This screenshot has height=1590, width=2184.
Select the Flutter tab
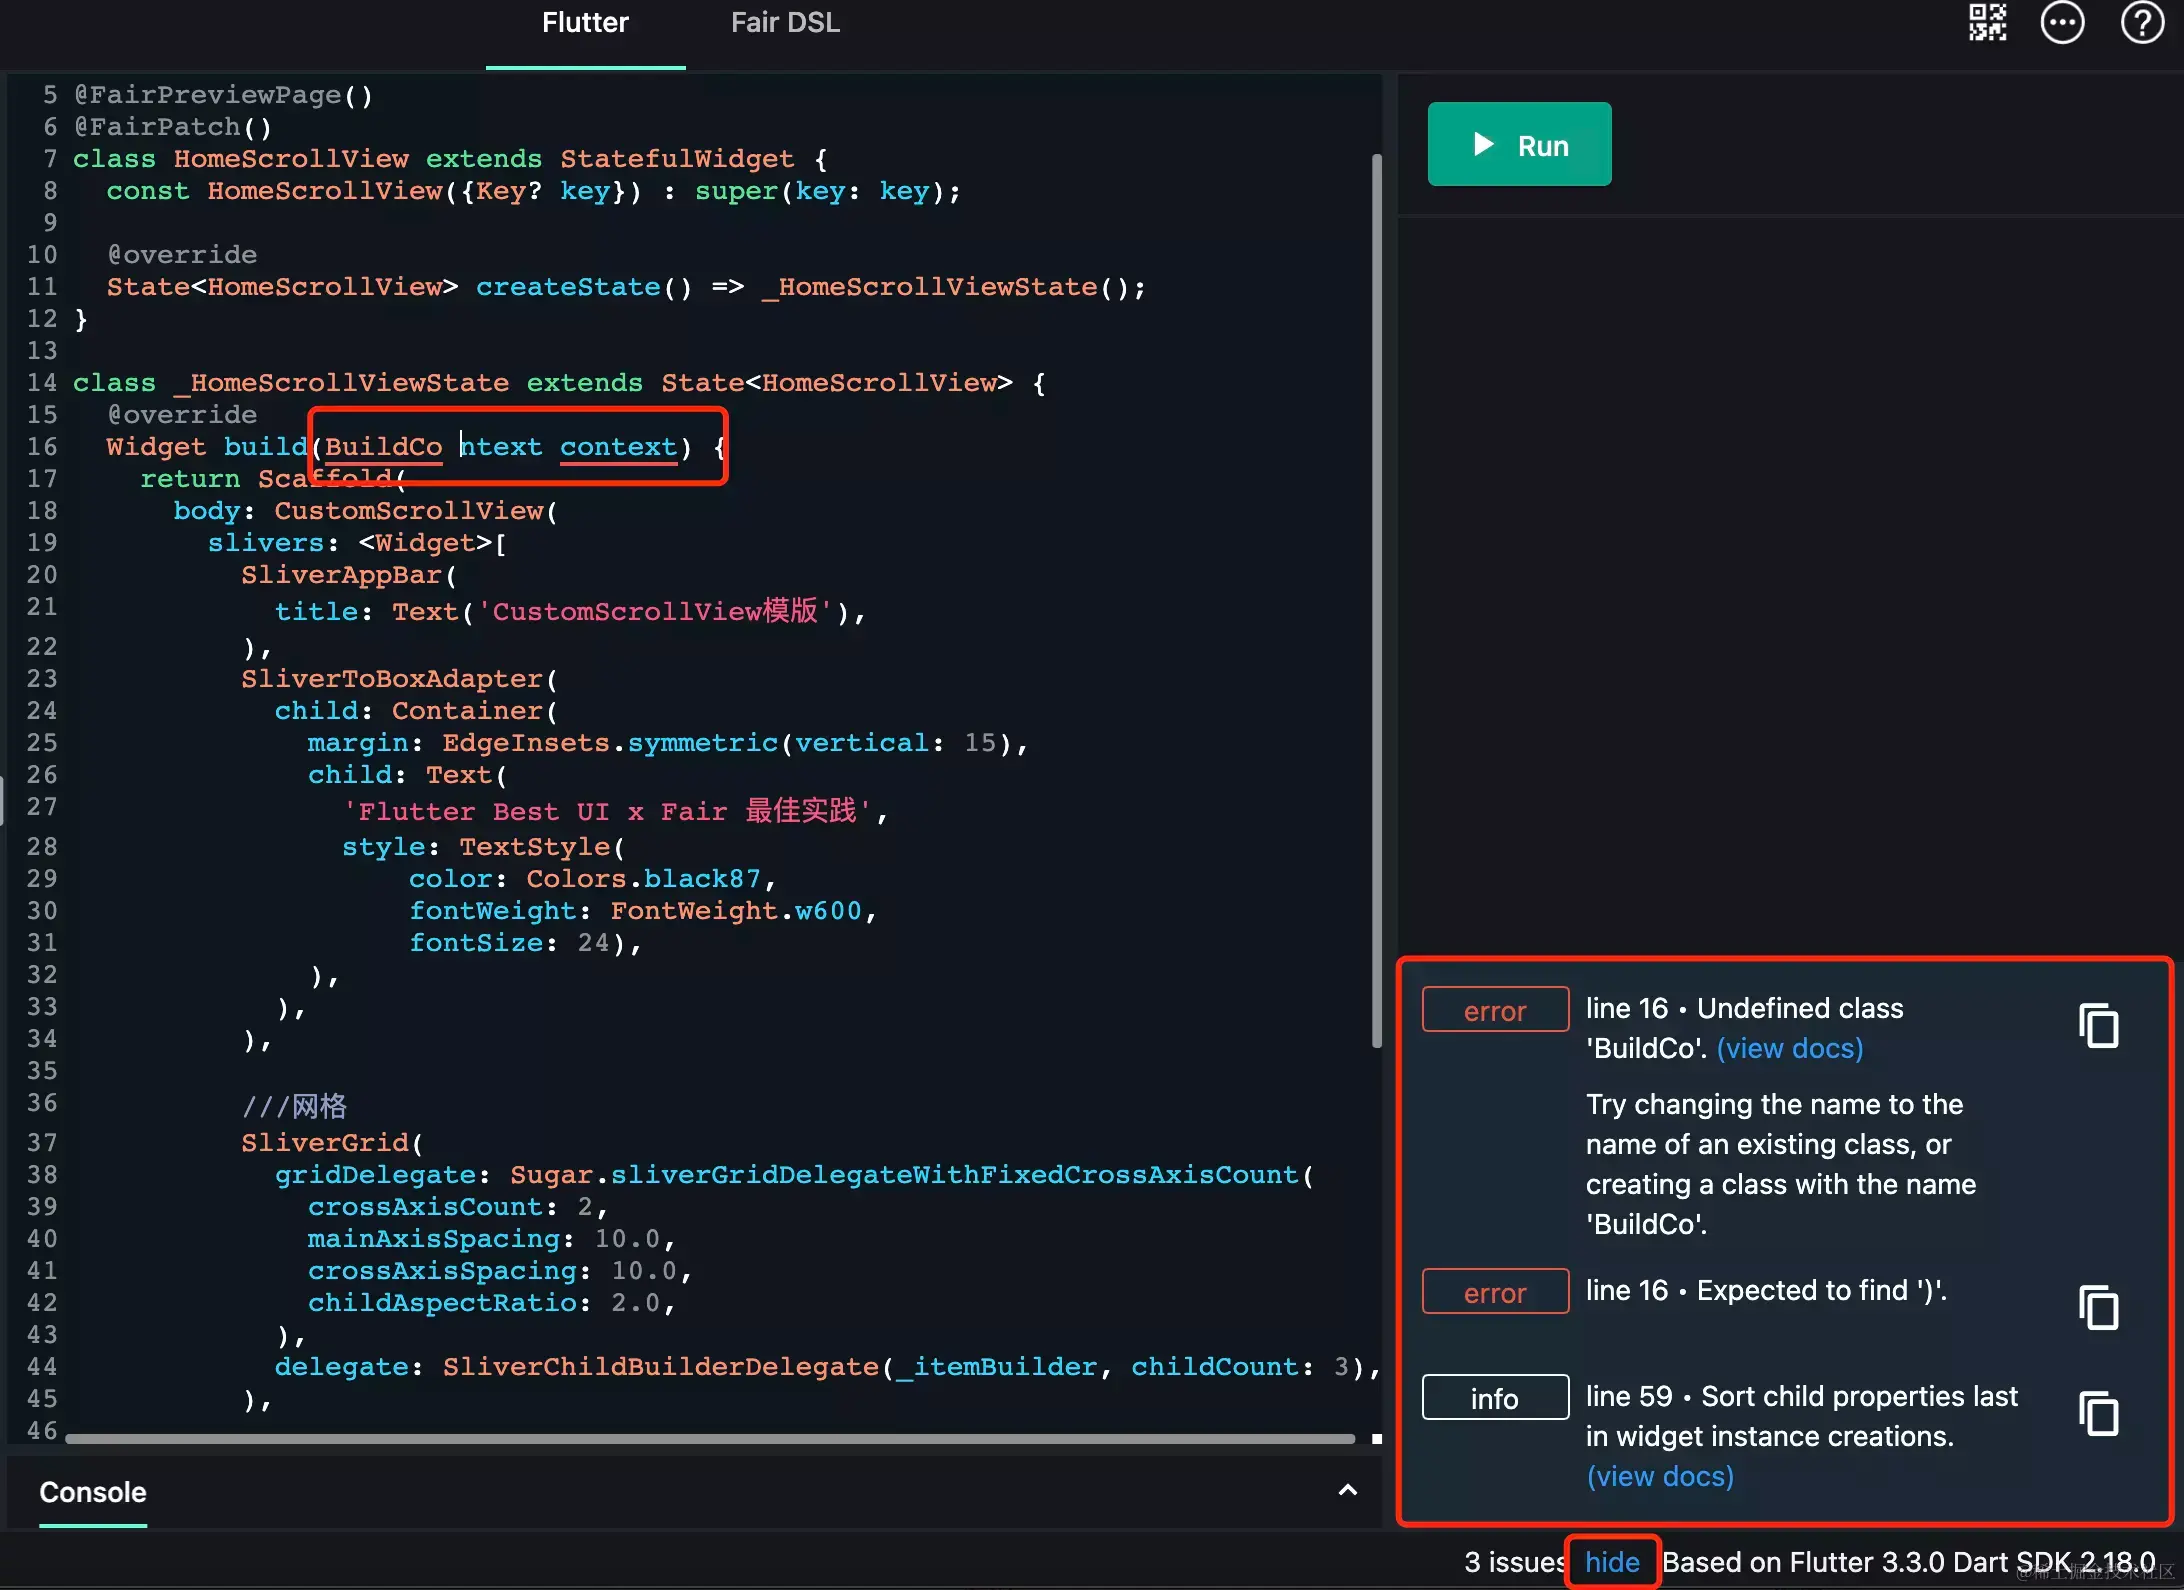pos(585,23)
